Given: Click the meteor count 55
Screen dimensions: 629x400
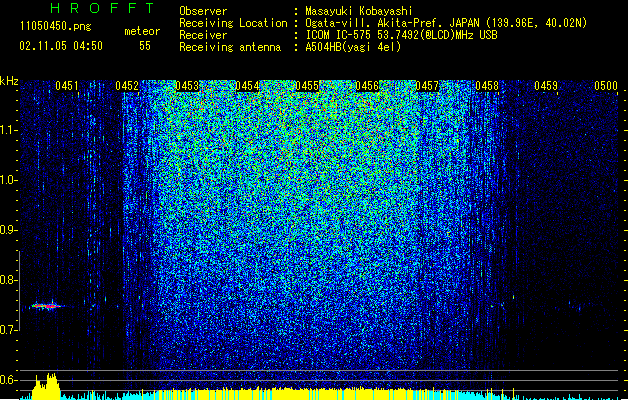Looking at the screenshot, I should [145, 46].
